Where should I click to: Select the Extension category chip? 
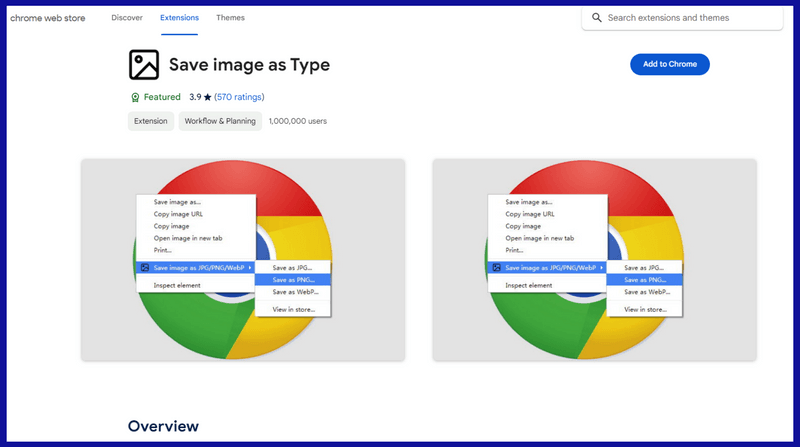[x=150, y=121]
